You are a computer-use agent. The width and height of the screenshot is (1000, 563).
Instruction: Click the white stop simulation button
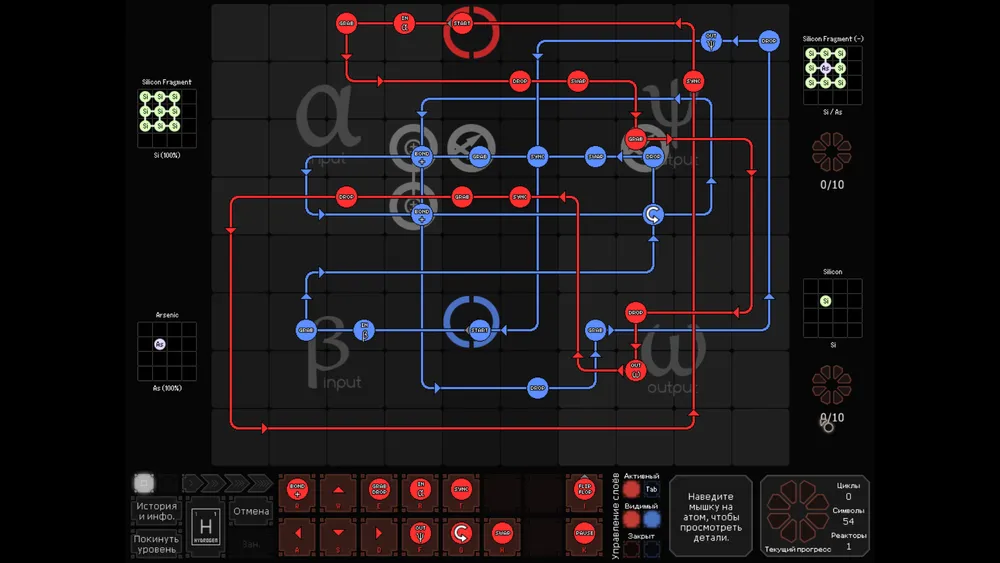pyautogui.click(x=143, y=483)
